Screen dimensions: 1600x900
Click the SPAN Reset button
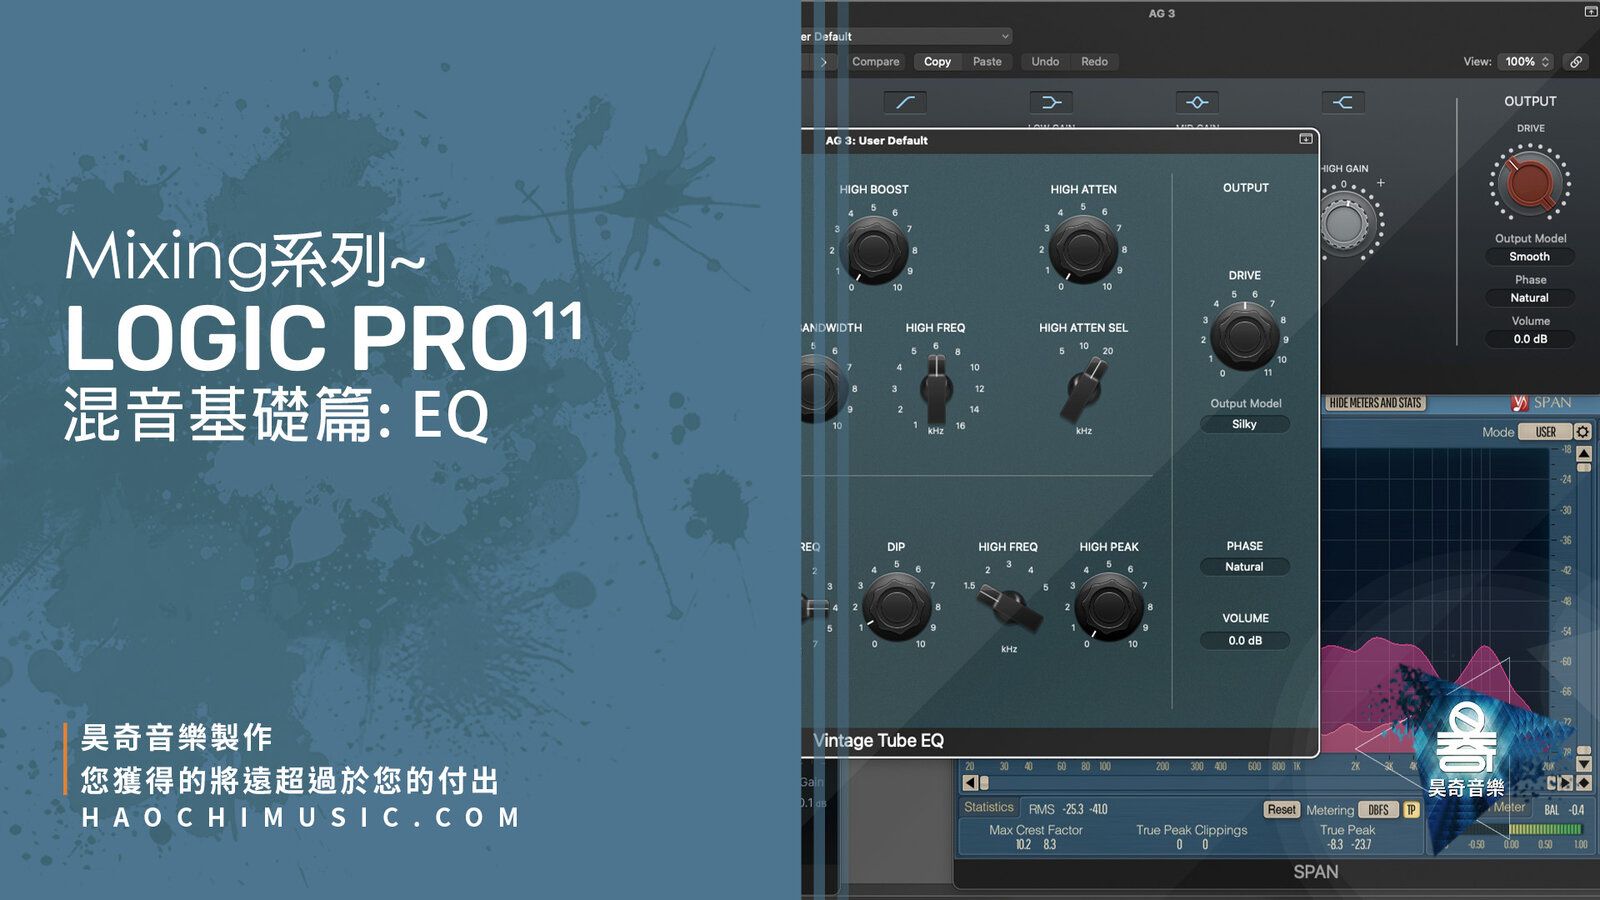click(x=1281, y=810)
